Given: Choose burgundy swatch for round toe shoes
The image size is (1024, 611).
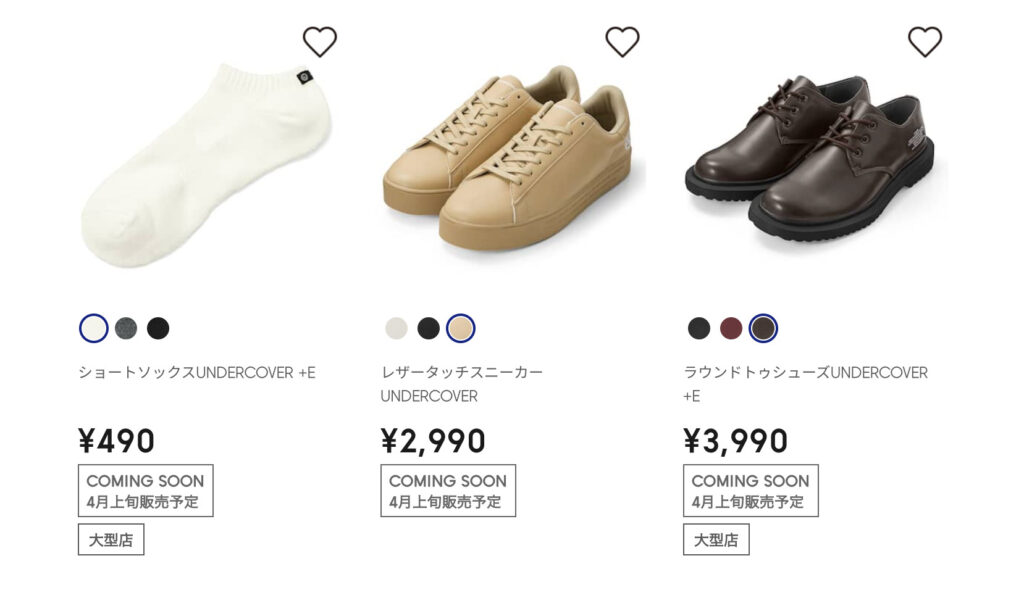Looking at the screenshot, I should tap(731, 328).
